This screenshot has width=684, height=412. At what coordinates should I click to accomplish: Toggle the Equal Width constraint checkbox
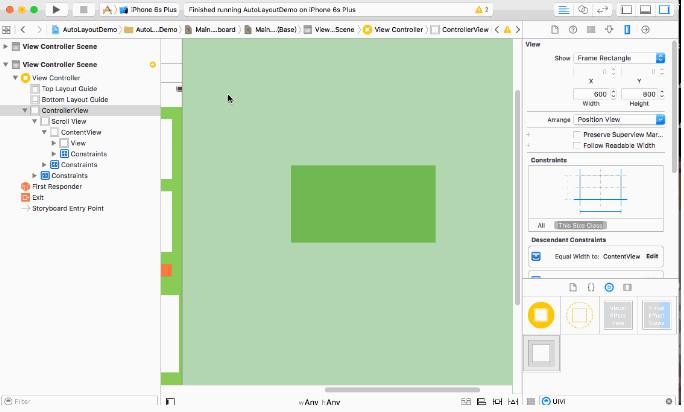tap(536, 256)
